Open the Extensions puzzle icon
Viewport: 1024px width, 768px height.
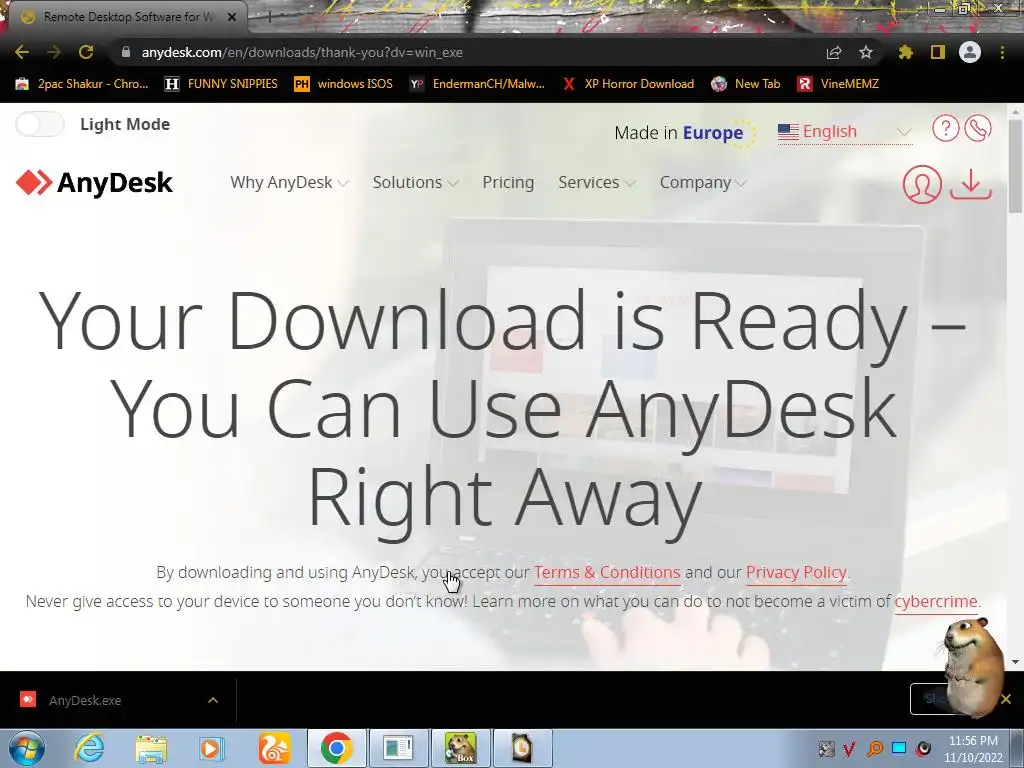pyautogui.click(x=905, y=52)
